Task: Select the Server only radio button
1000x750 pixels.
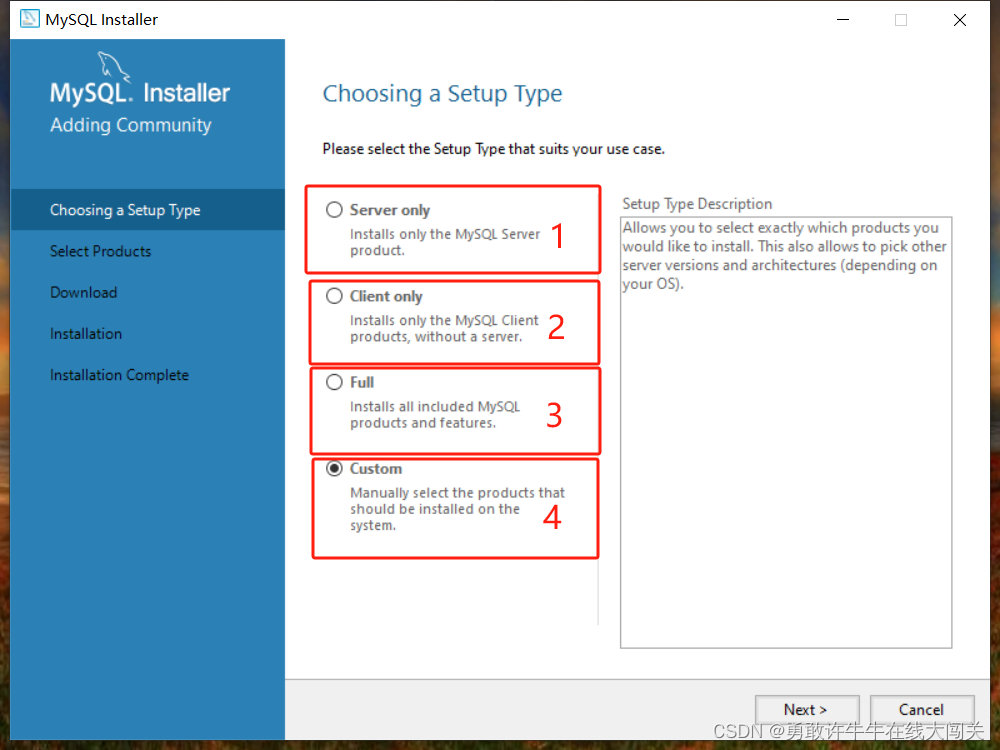Action: [x=334, y=210]
